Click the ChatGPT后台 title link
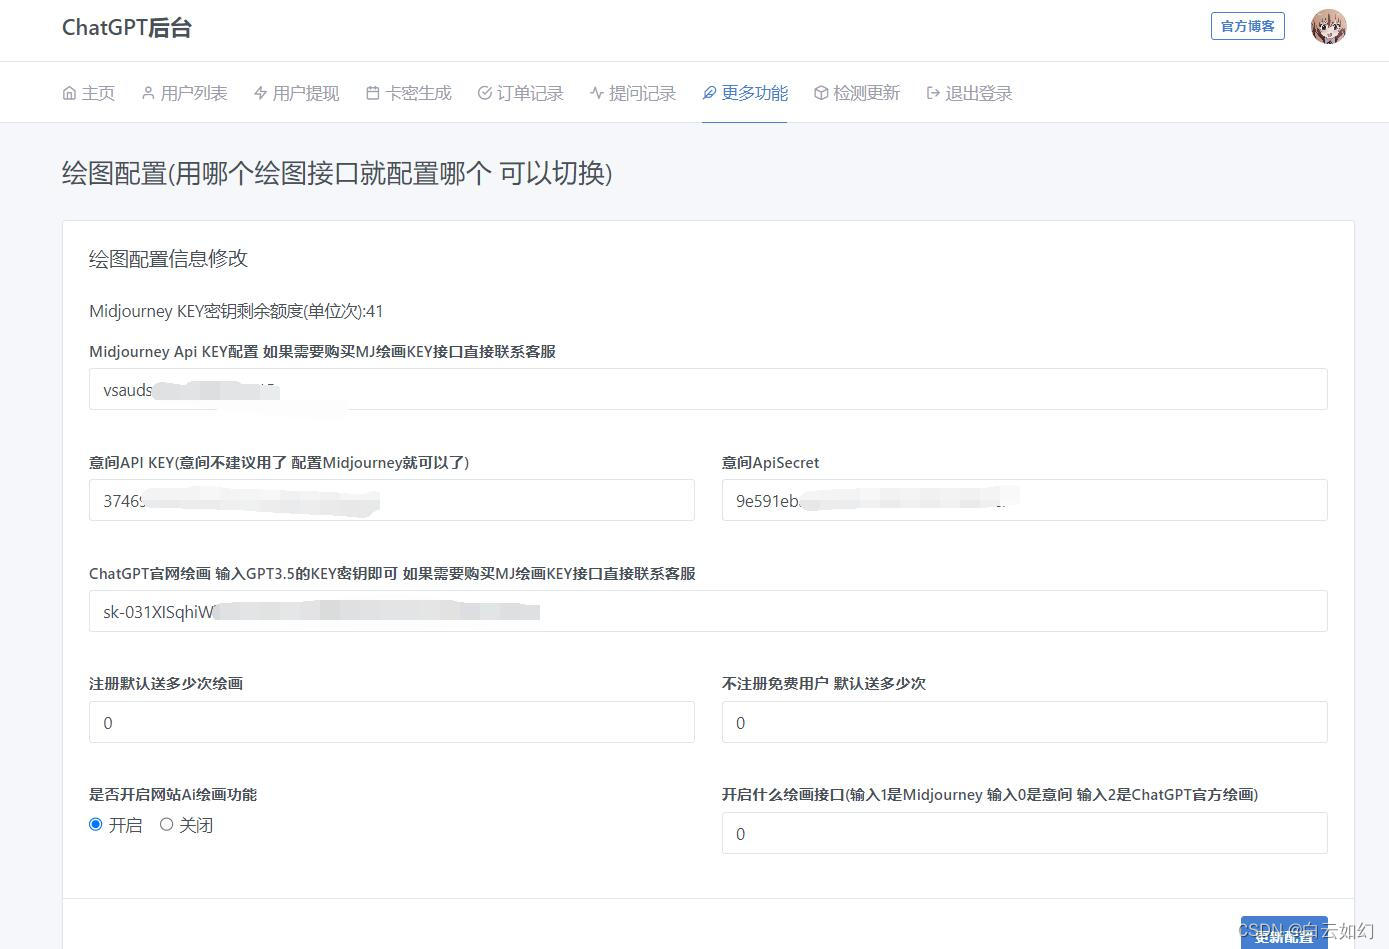Image resolution: width=1389 pixels, height=949 pixels. click(127, 27)
